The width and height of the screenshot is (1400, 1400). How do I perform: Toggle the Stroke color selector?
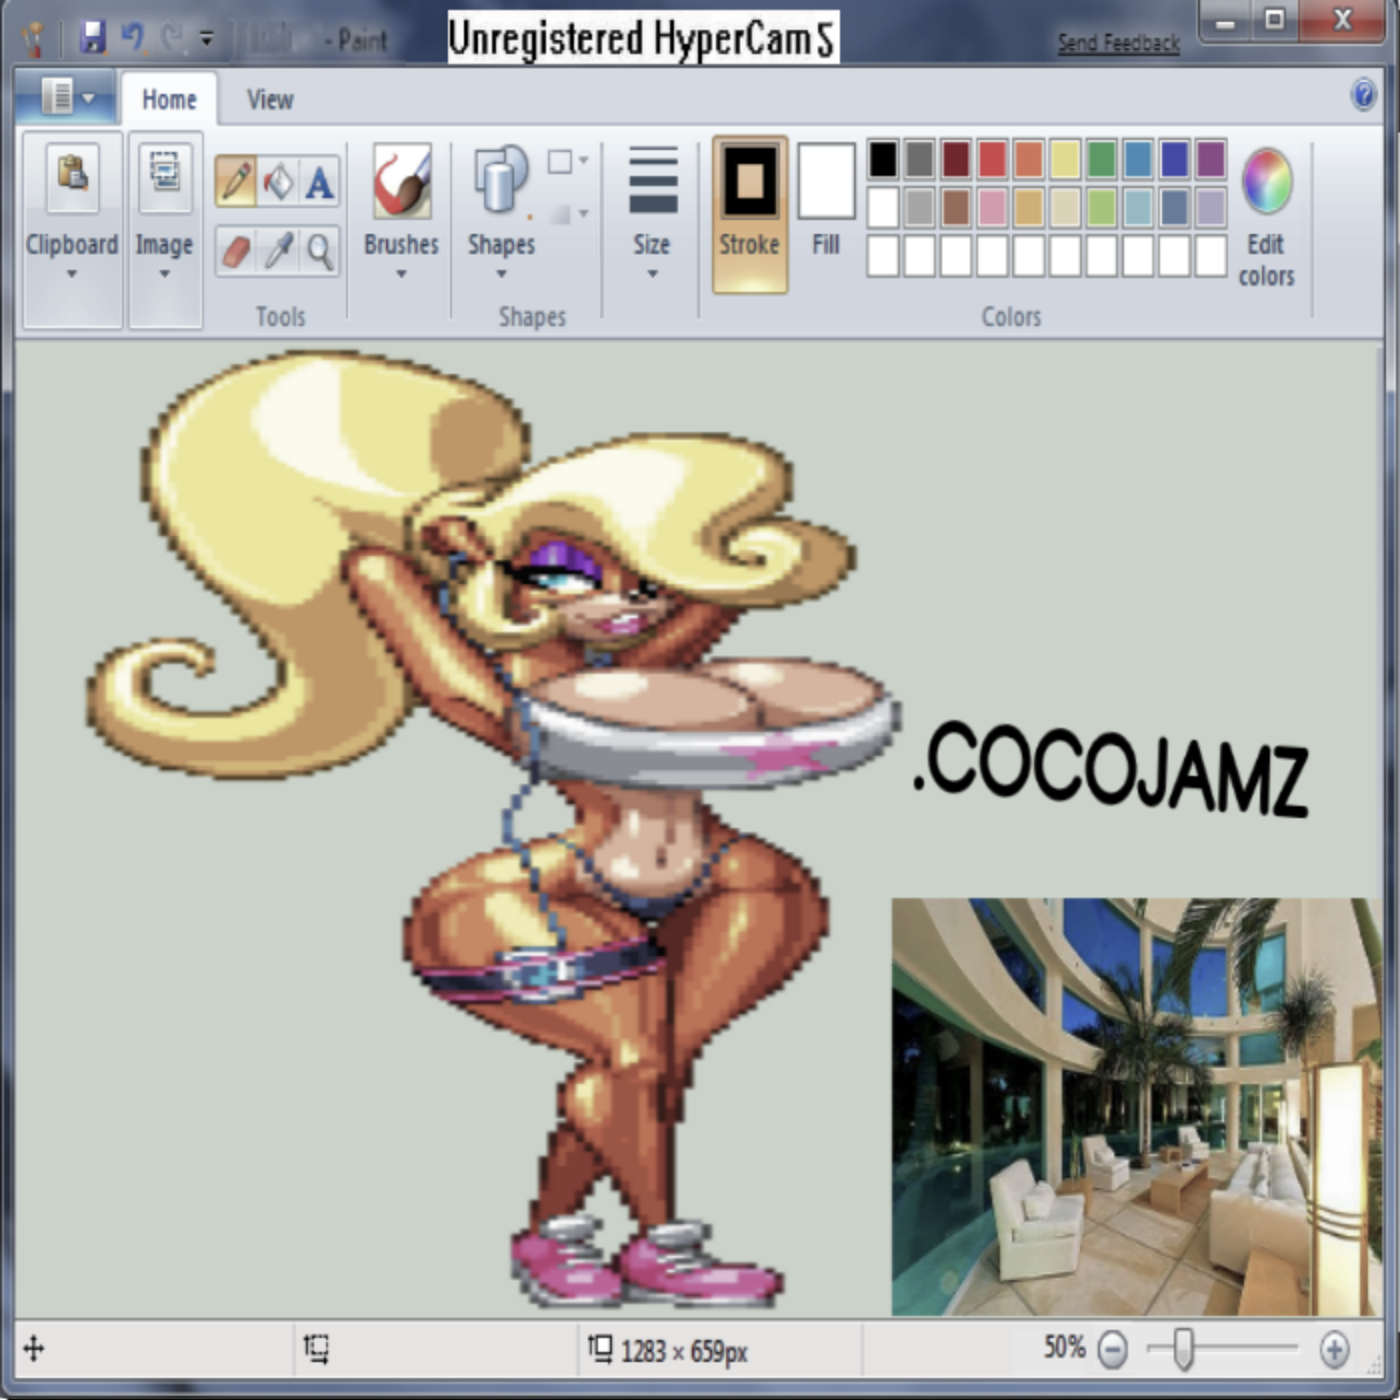749,212
